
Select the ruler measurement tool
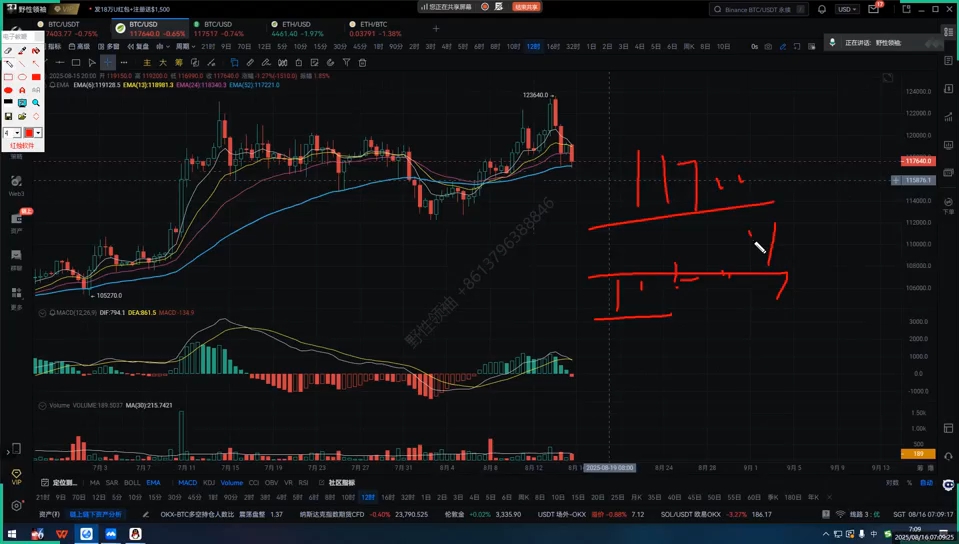point(250,62)
